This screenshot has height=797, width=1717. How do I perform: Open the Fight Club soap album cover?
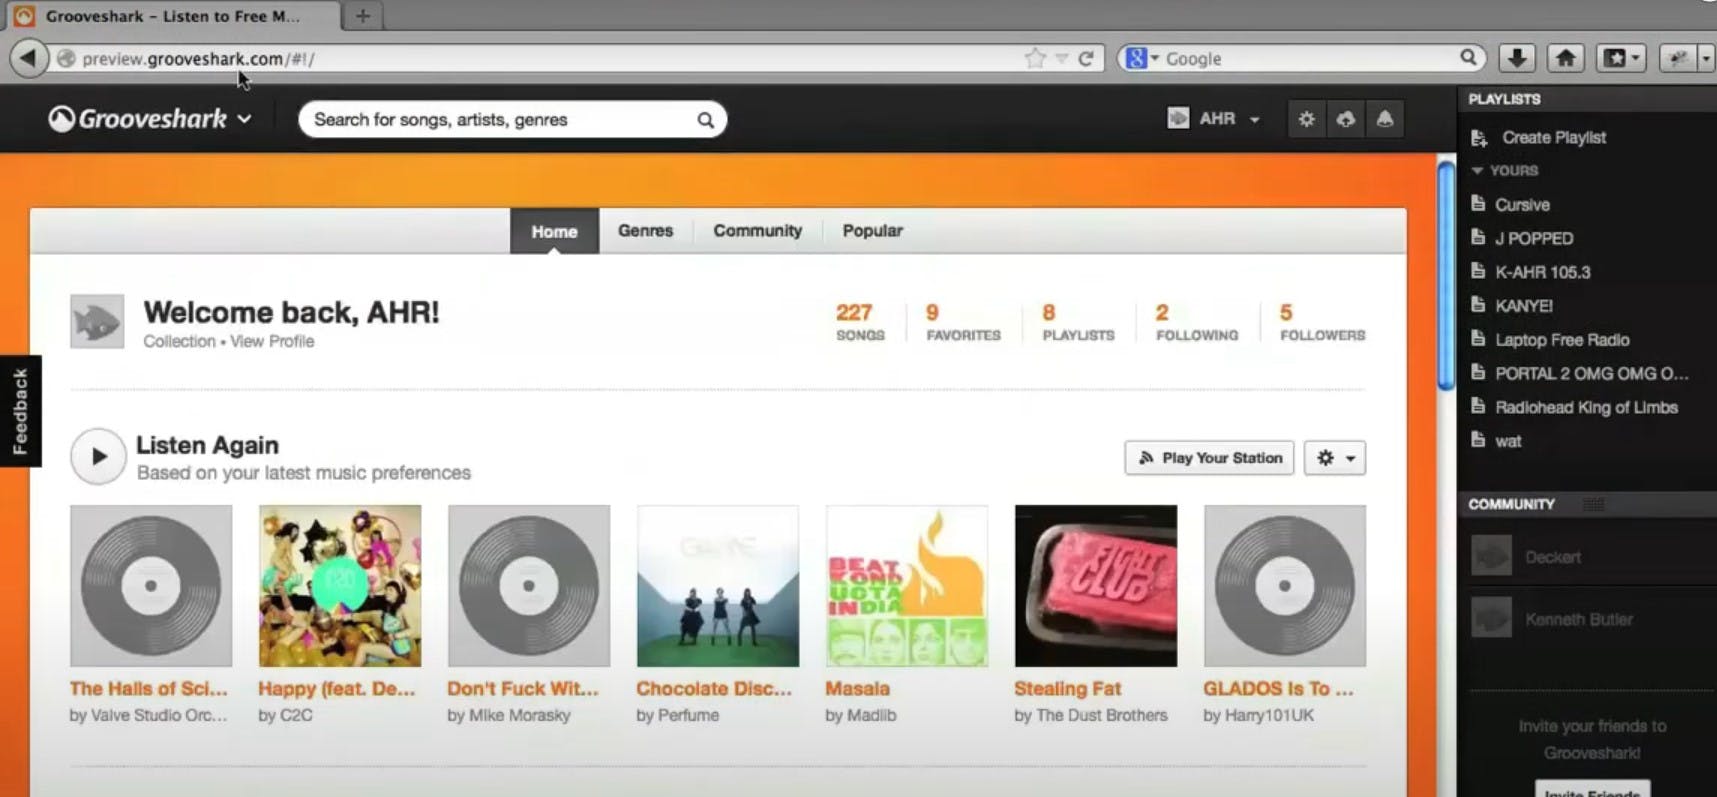coord(1096,586)
